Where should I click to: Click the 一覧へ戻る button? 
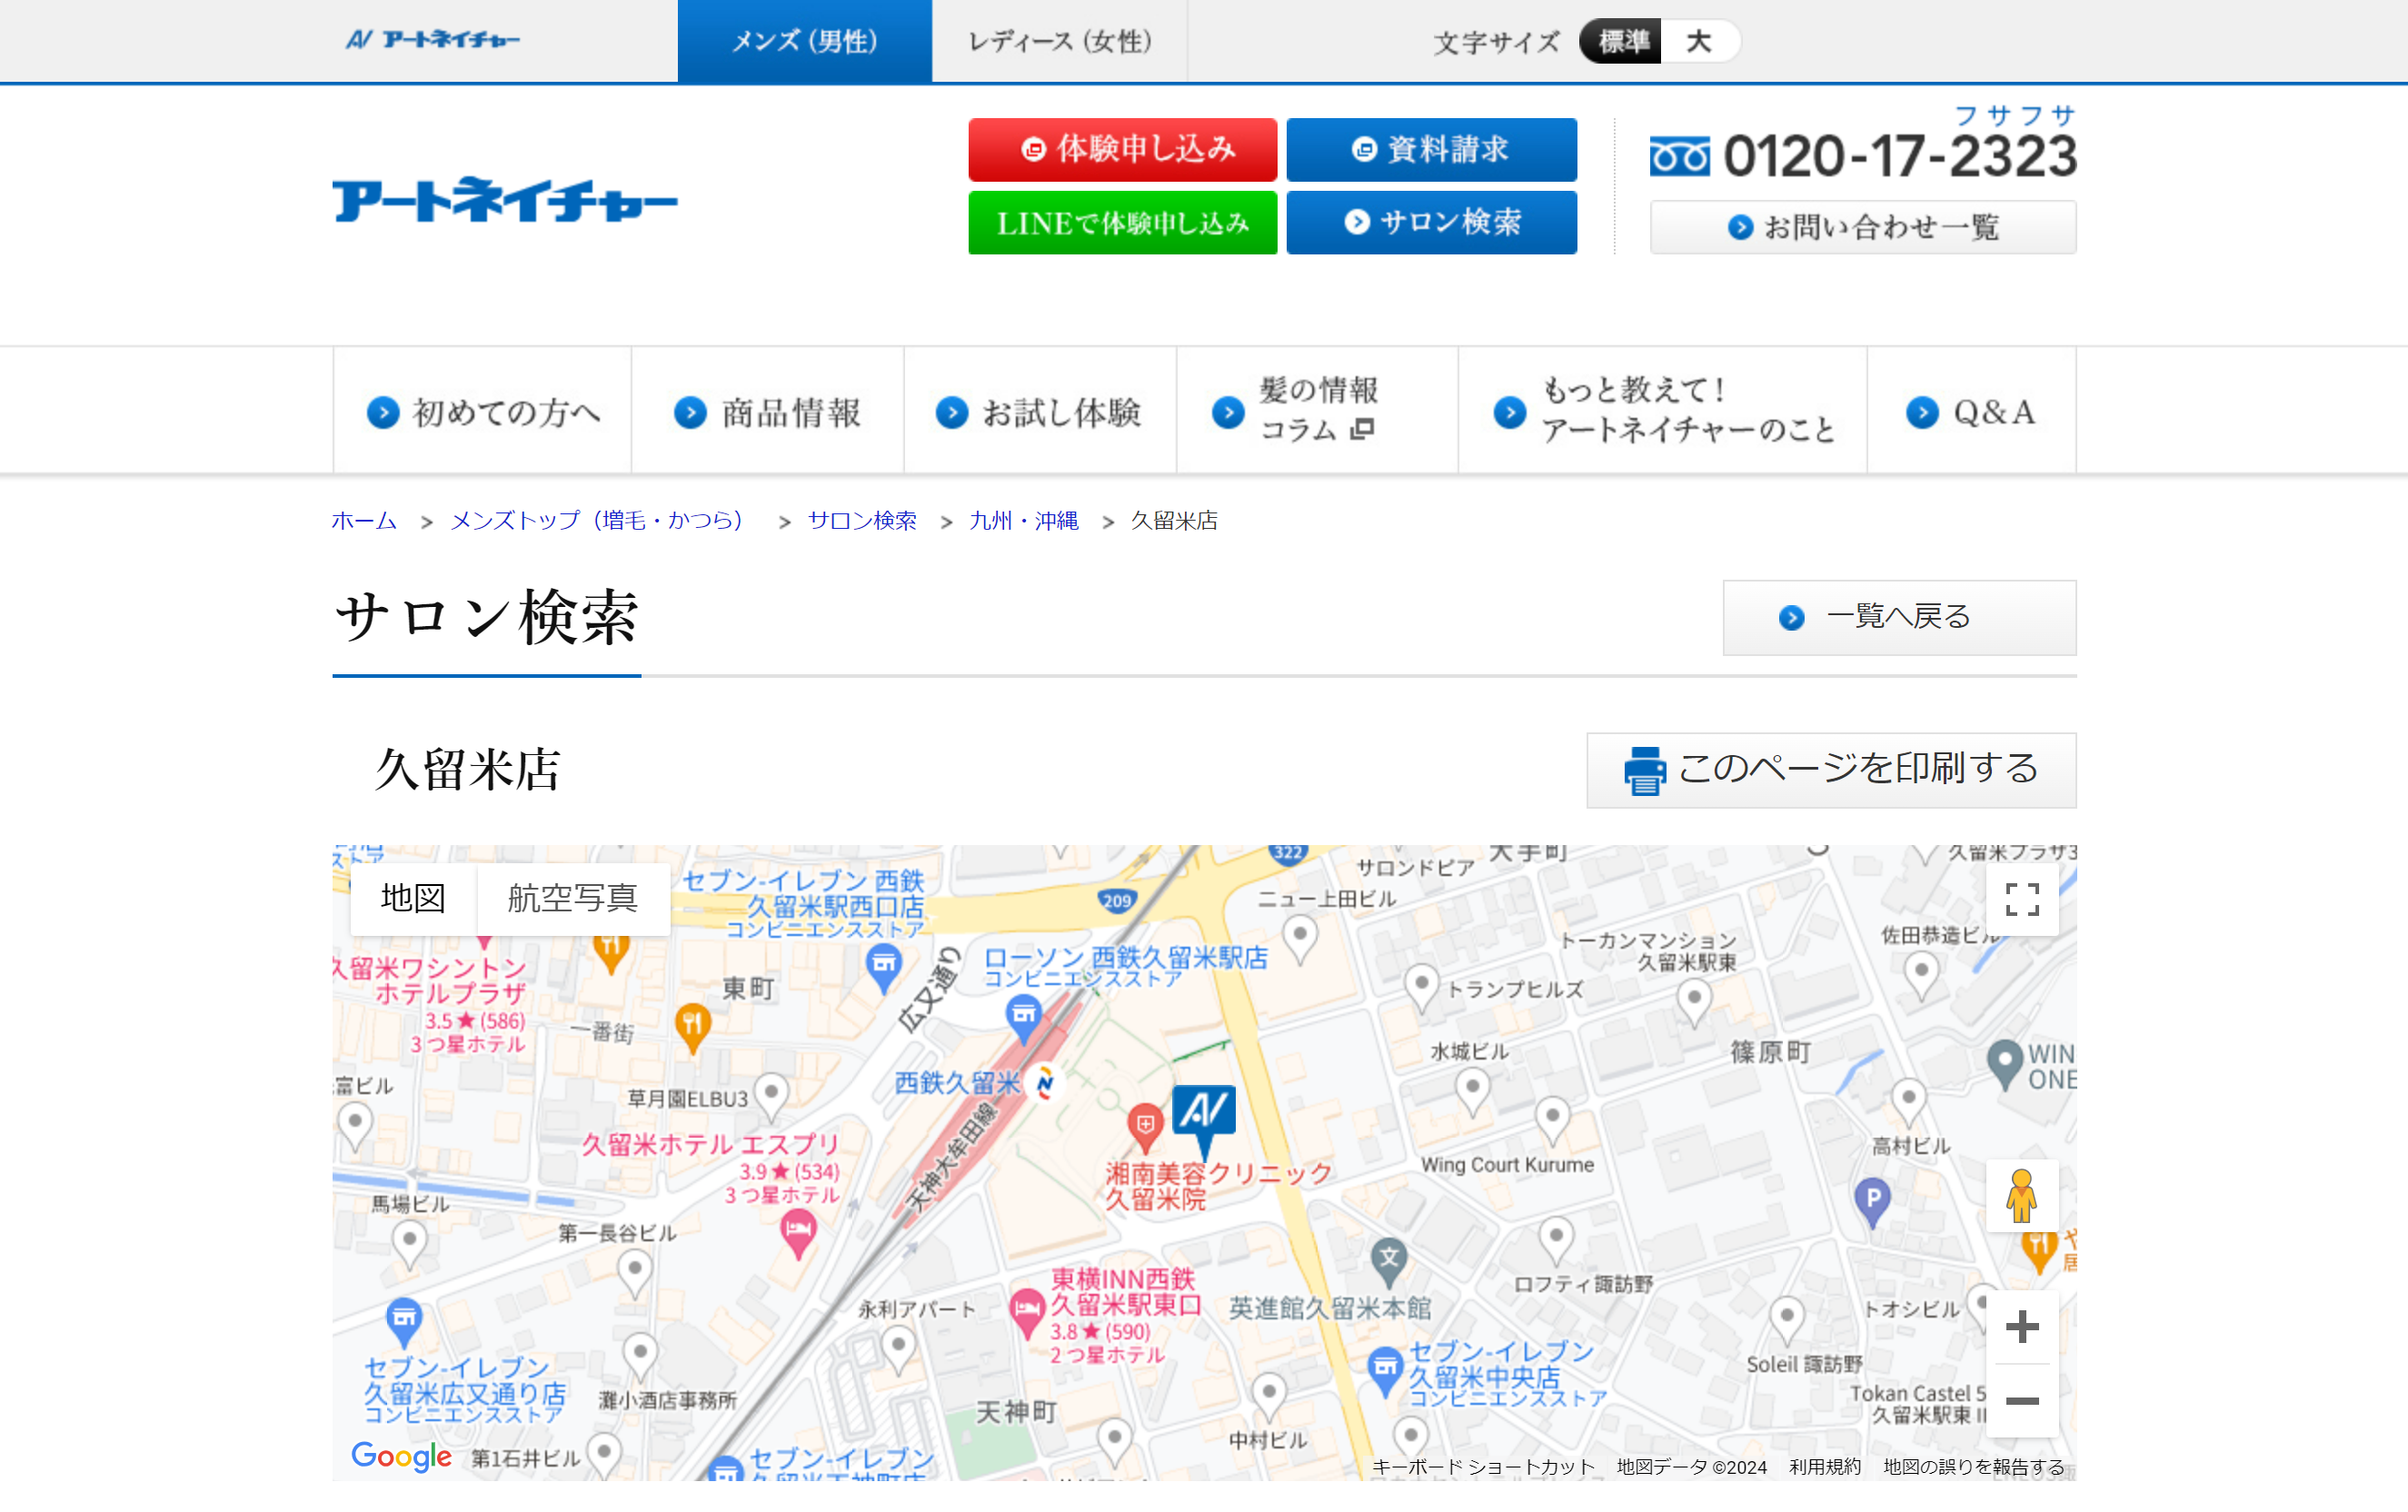click(1899, 617)
